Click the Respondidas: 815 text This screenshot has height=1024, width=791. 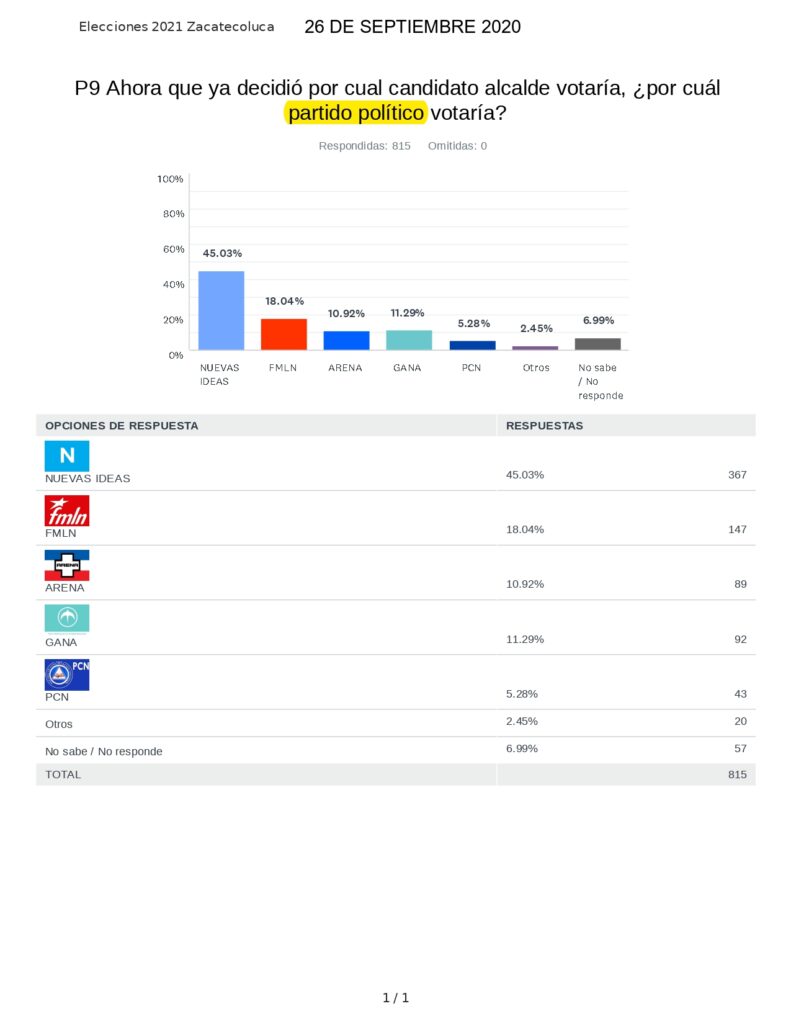click(x=364, y=146)
